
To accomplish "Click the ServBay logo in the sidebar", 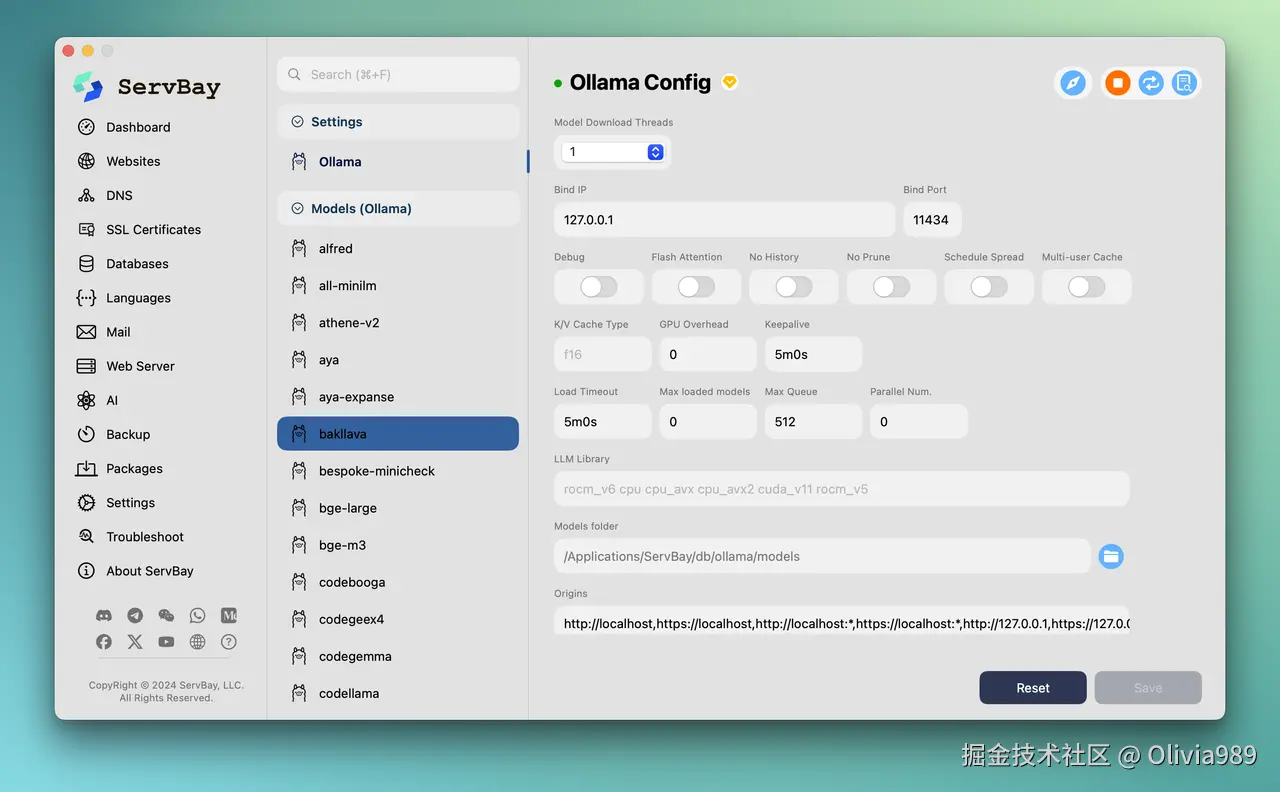I will click(88, 86).
